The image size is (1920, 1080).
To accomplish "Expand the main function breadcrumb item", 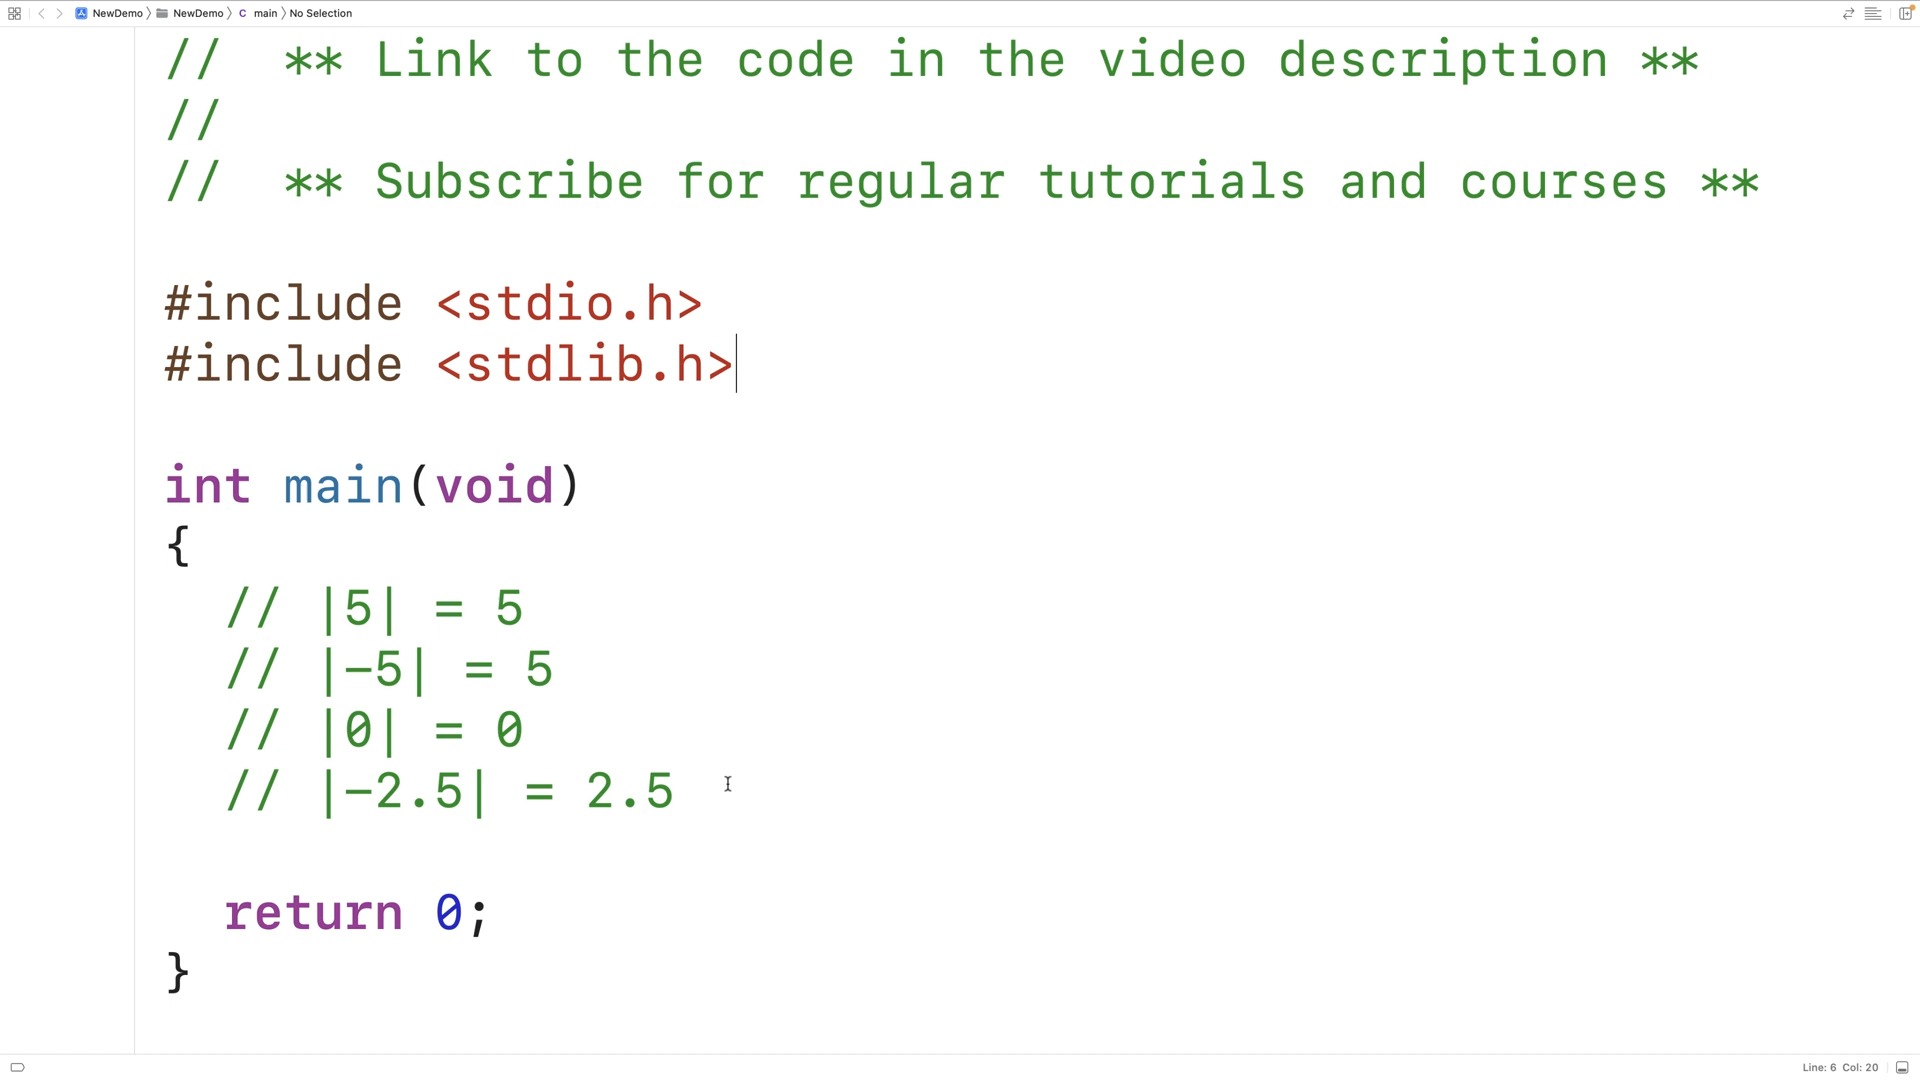I will point(265,12).
